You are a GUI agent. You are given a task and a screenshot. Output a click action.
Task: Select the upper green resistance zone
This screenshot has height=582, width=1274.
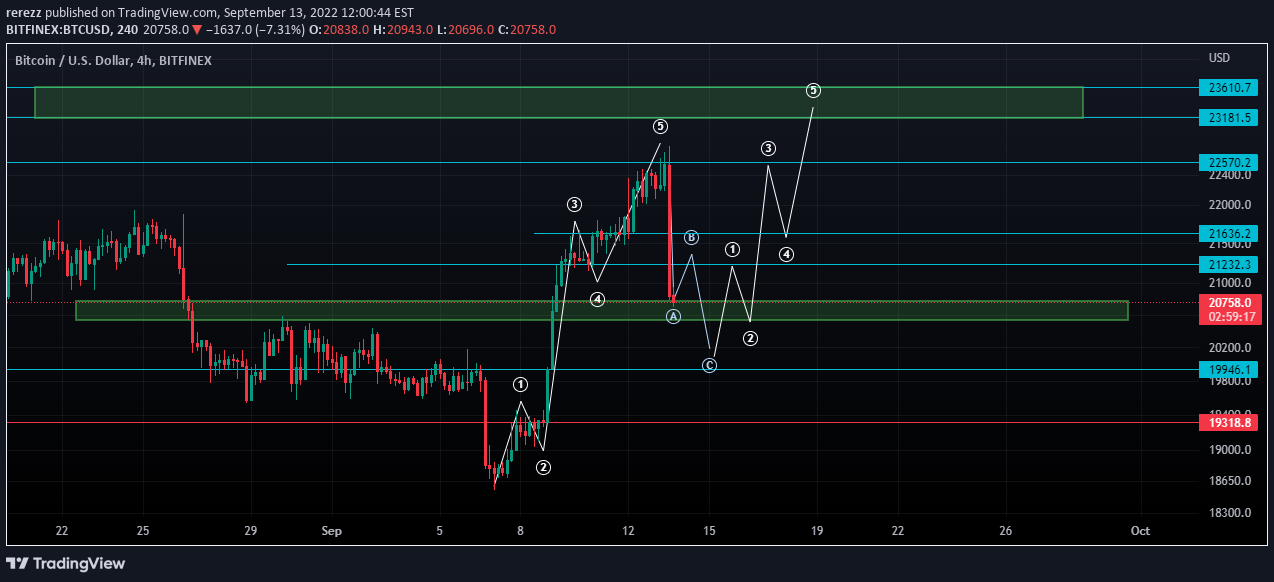(x=559, y=103)
